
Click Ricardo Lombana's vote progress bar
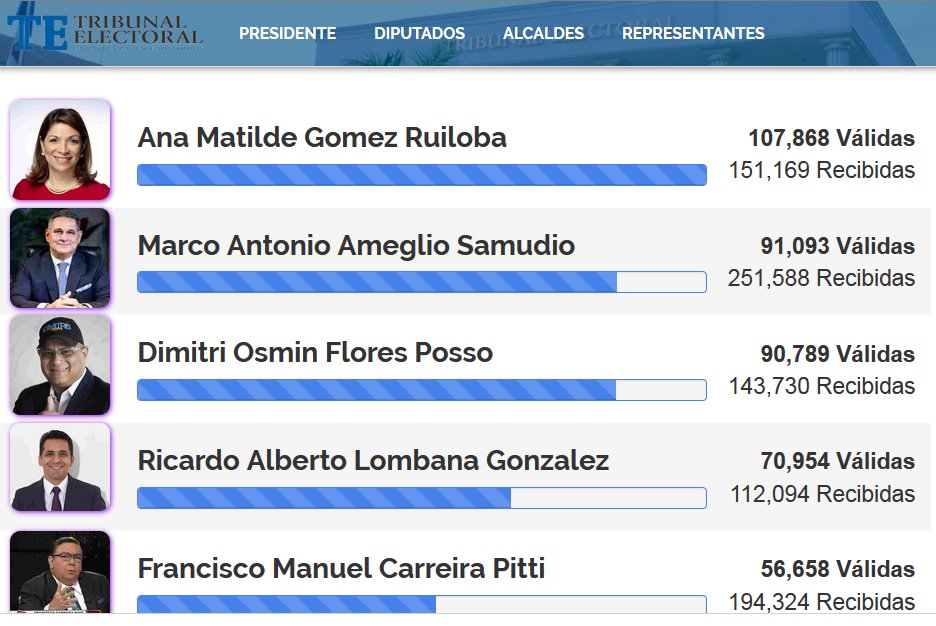(422, 498)
